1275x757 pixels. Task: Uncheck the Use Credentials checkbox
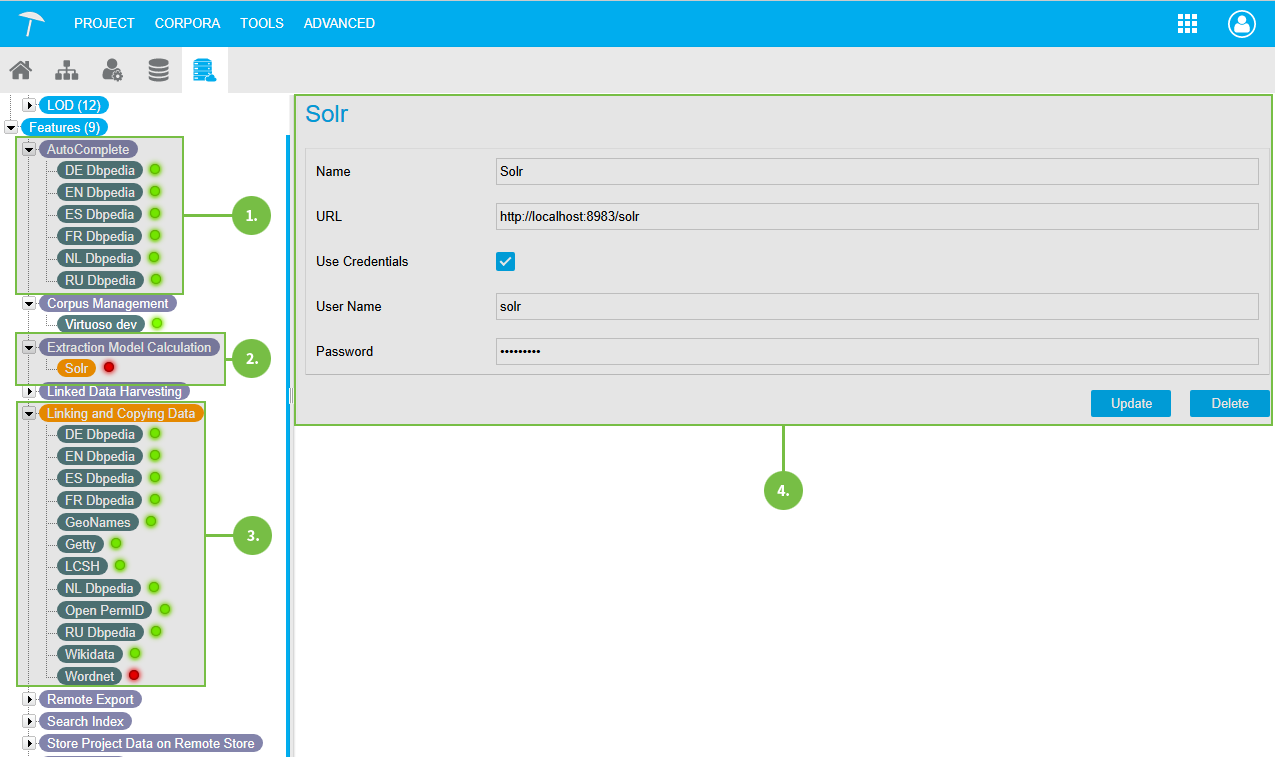(506, 262)
